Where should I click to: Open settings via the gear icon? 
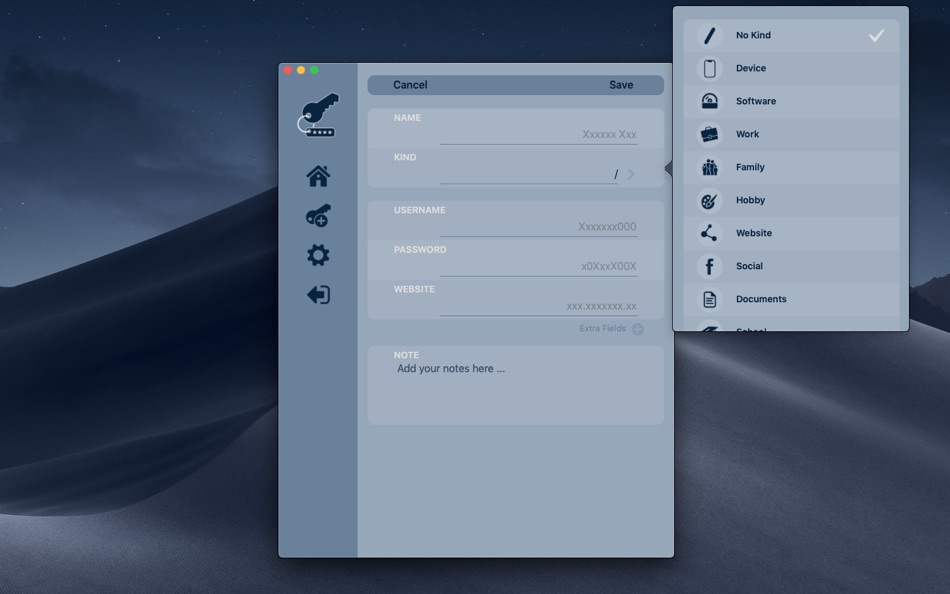point(318,255)
